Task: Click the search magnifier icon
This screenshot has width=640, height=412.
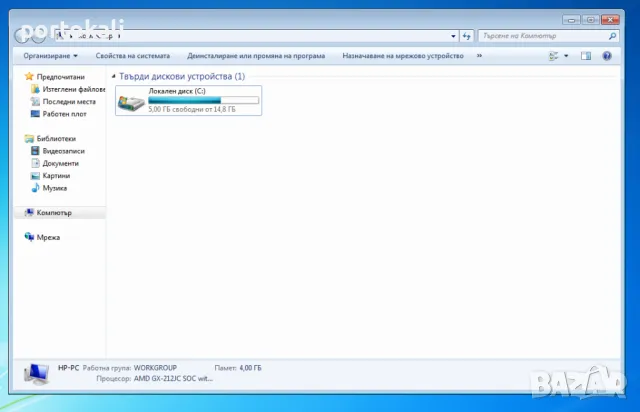Action: pos(612,36)
